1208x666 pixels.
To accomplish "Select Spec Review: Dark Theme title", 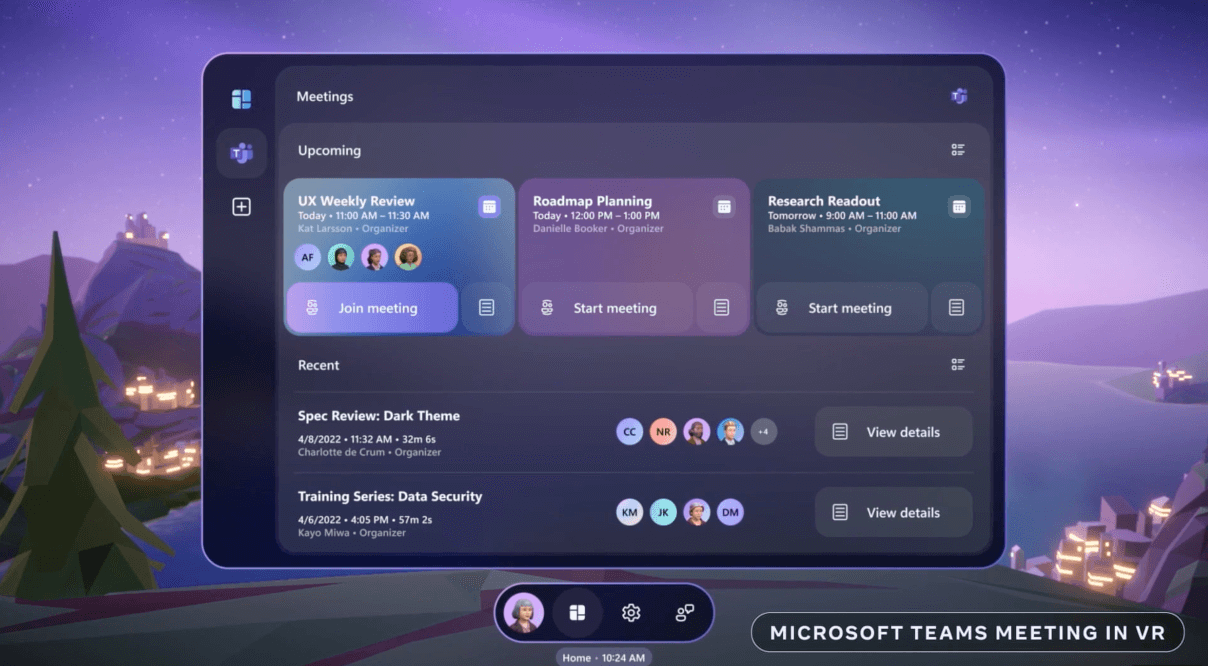I will click(379, 416).
